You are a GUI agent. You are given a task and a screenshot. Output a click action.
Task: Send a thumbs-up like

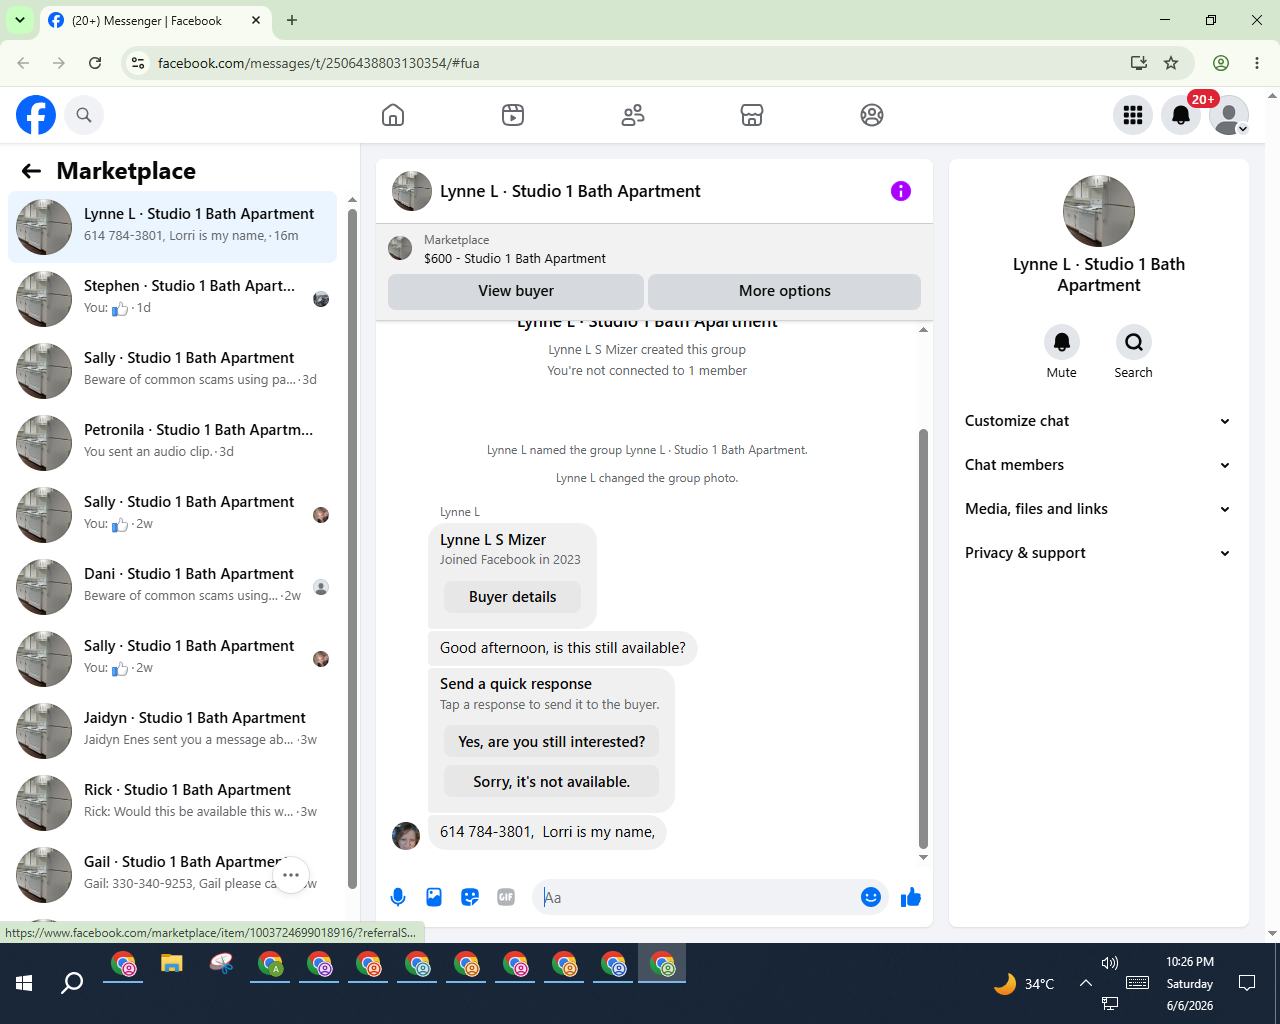click(911, 897)
